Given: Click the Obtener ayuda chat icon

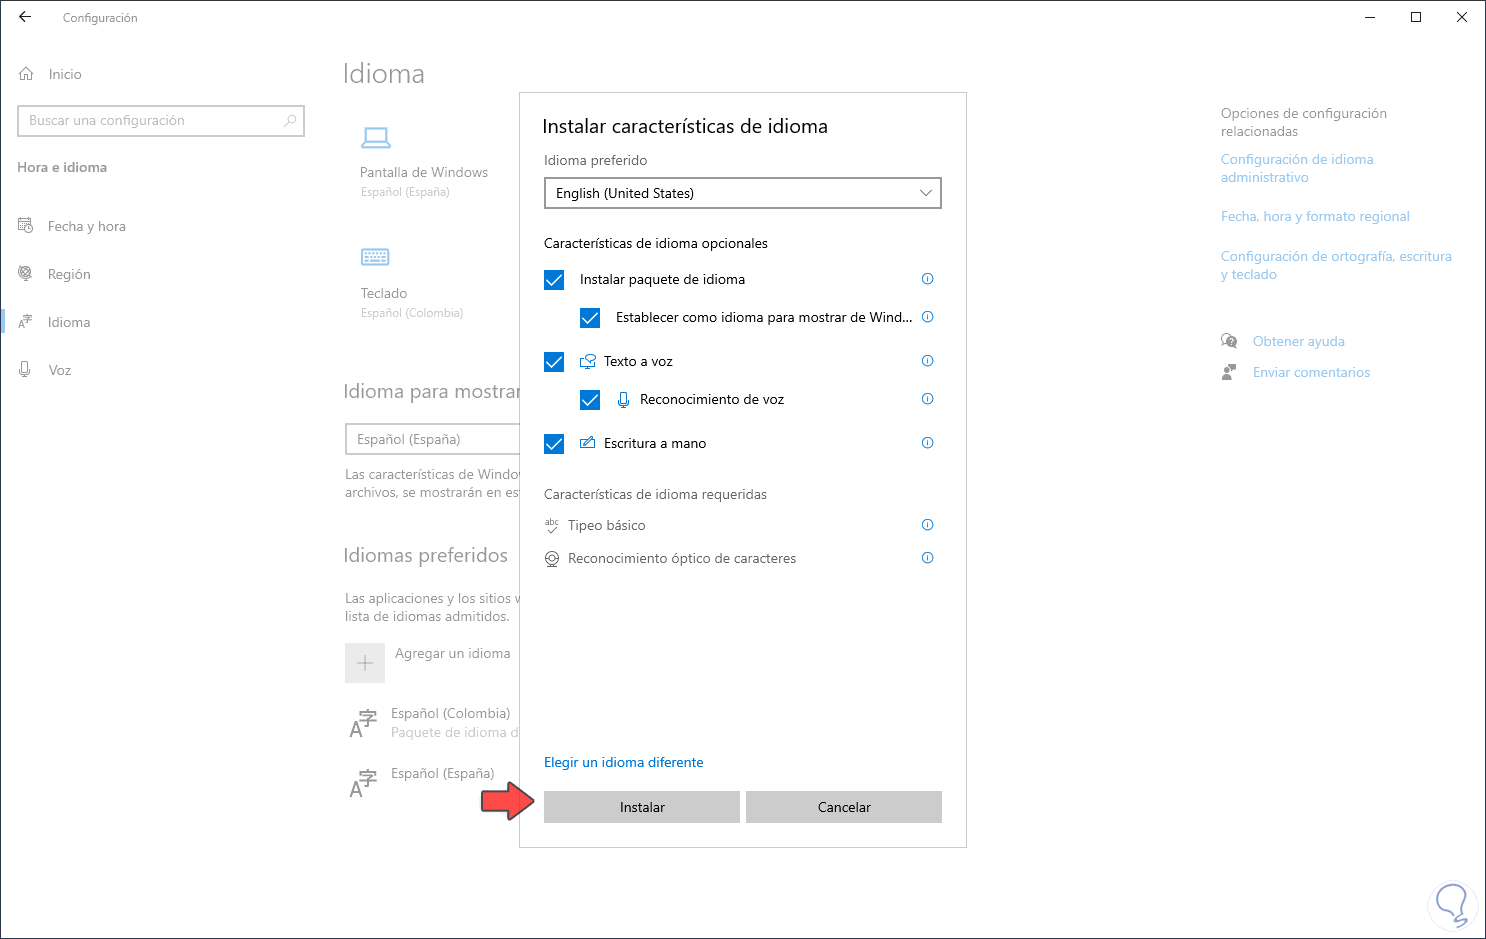Looking at the screenshot, I should 1229,341.
